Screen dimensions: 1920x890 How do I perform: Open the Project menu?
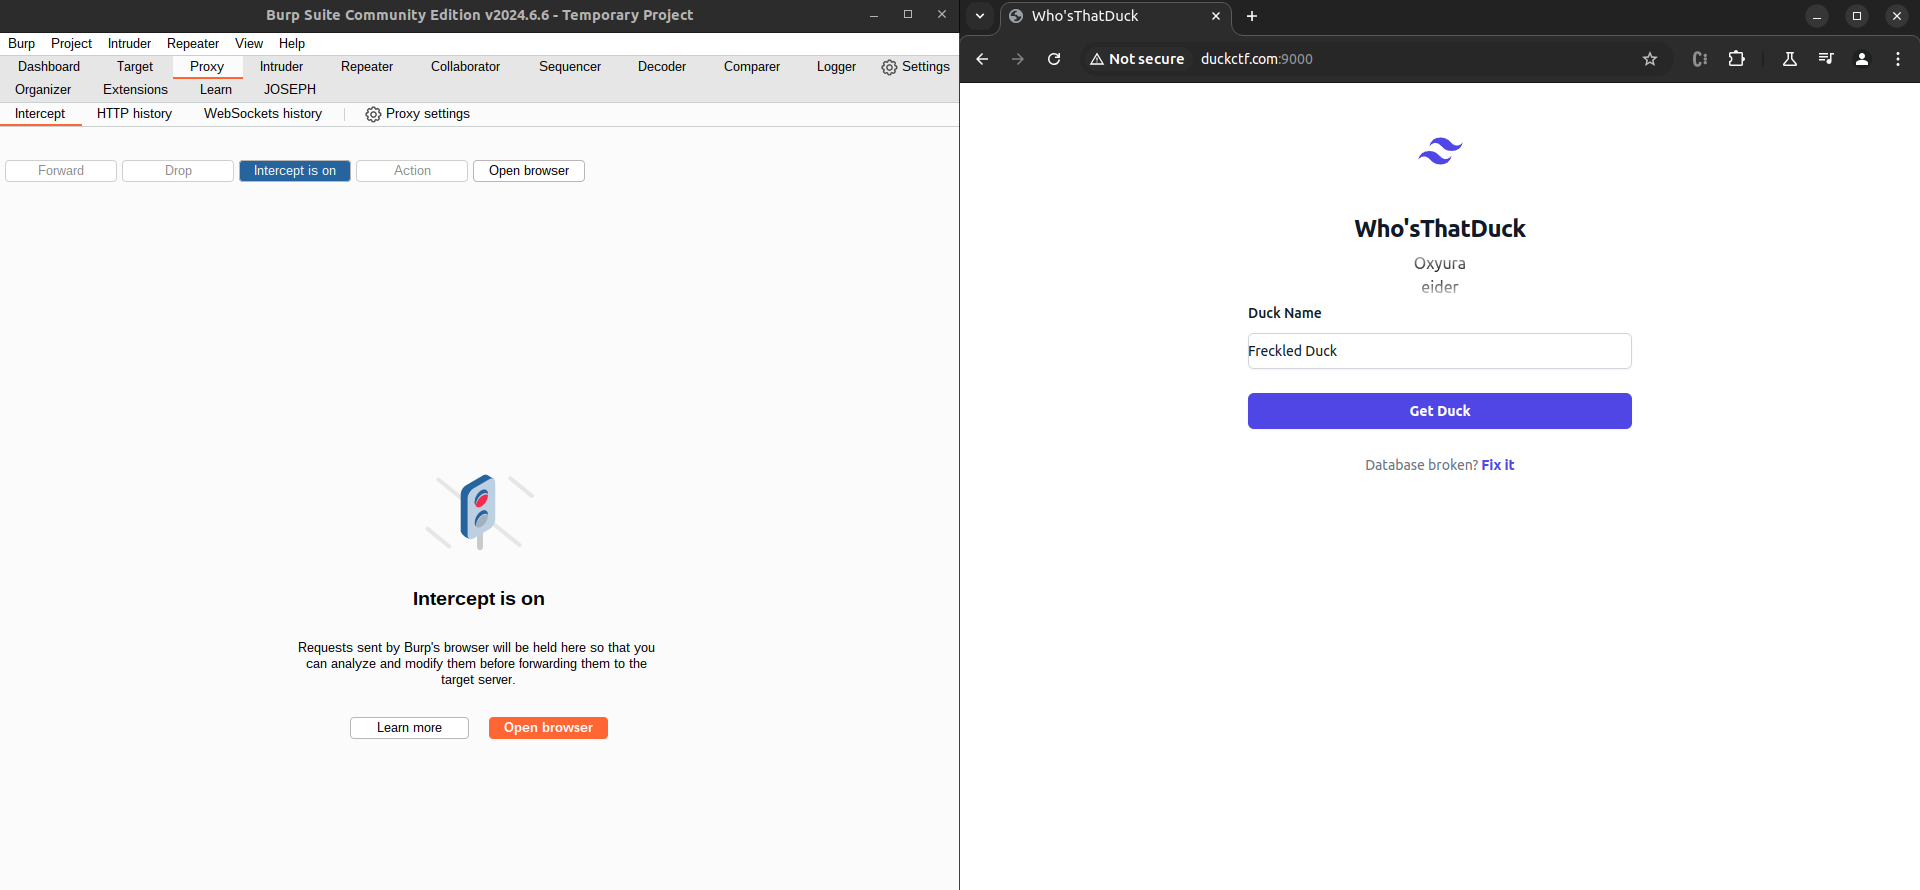coord(71,43)
